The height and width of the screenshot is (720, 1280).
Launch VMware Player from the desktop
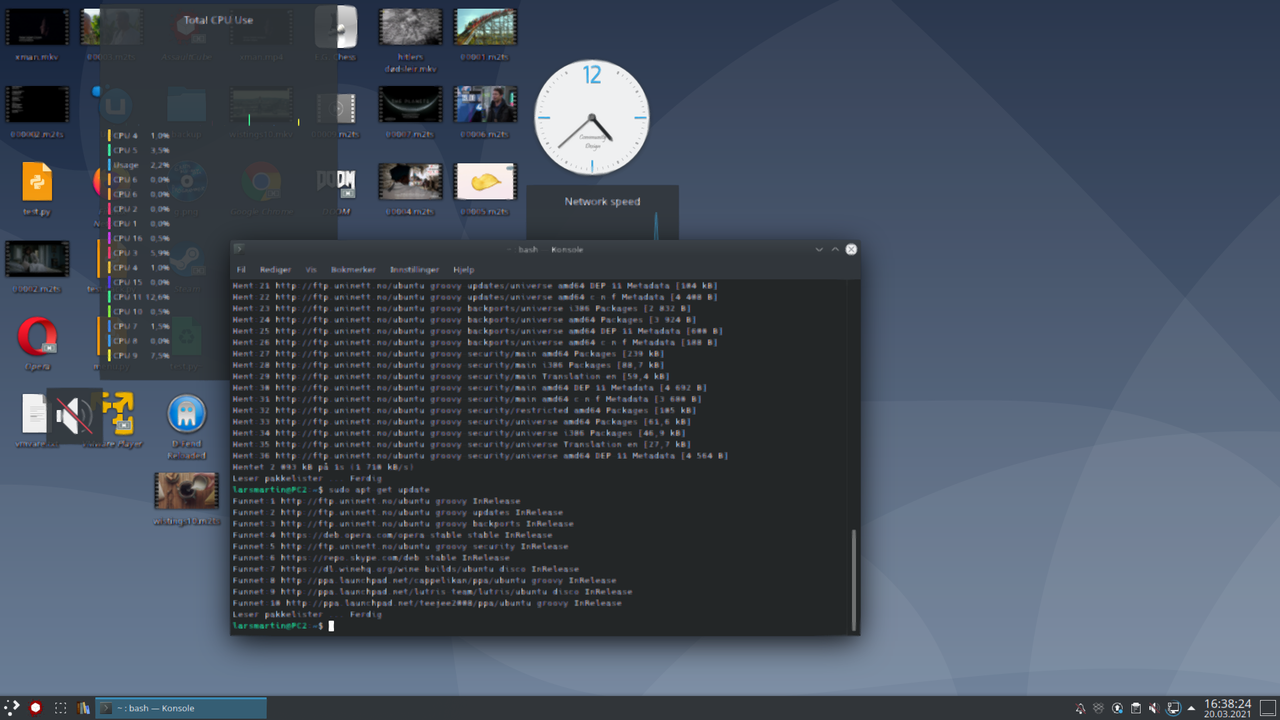tap(118, 412)
